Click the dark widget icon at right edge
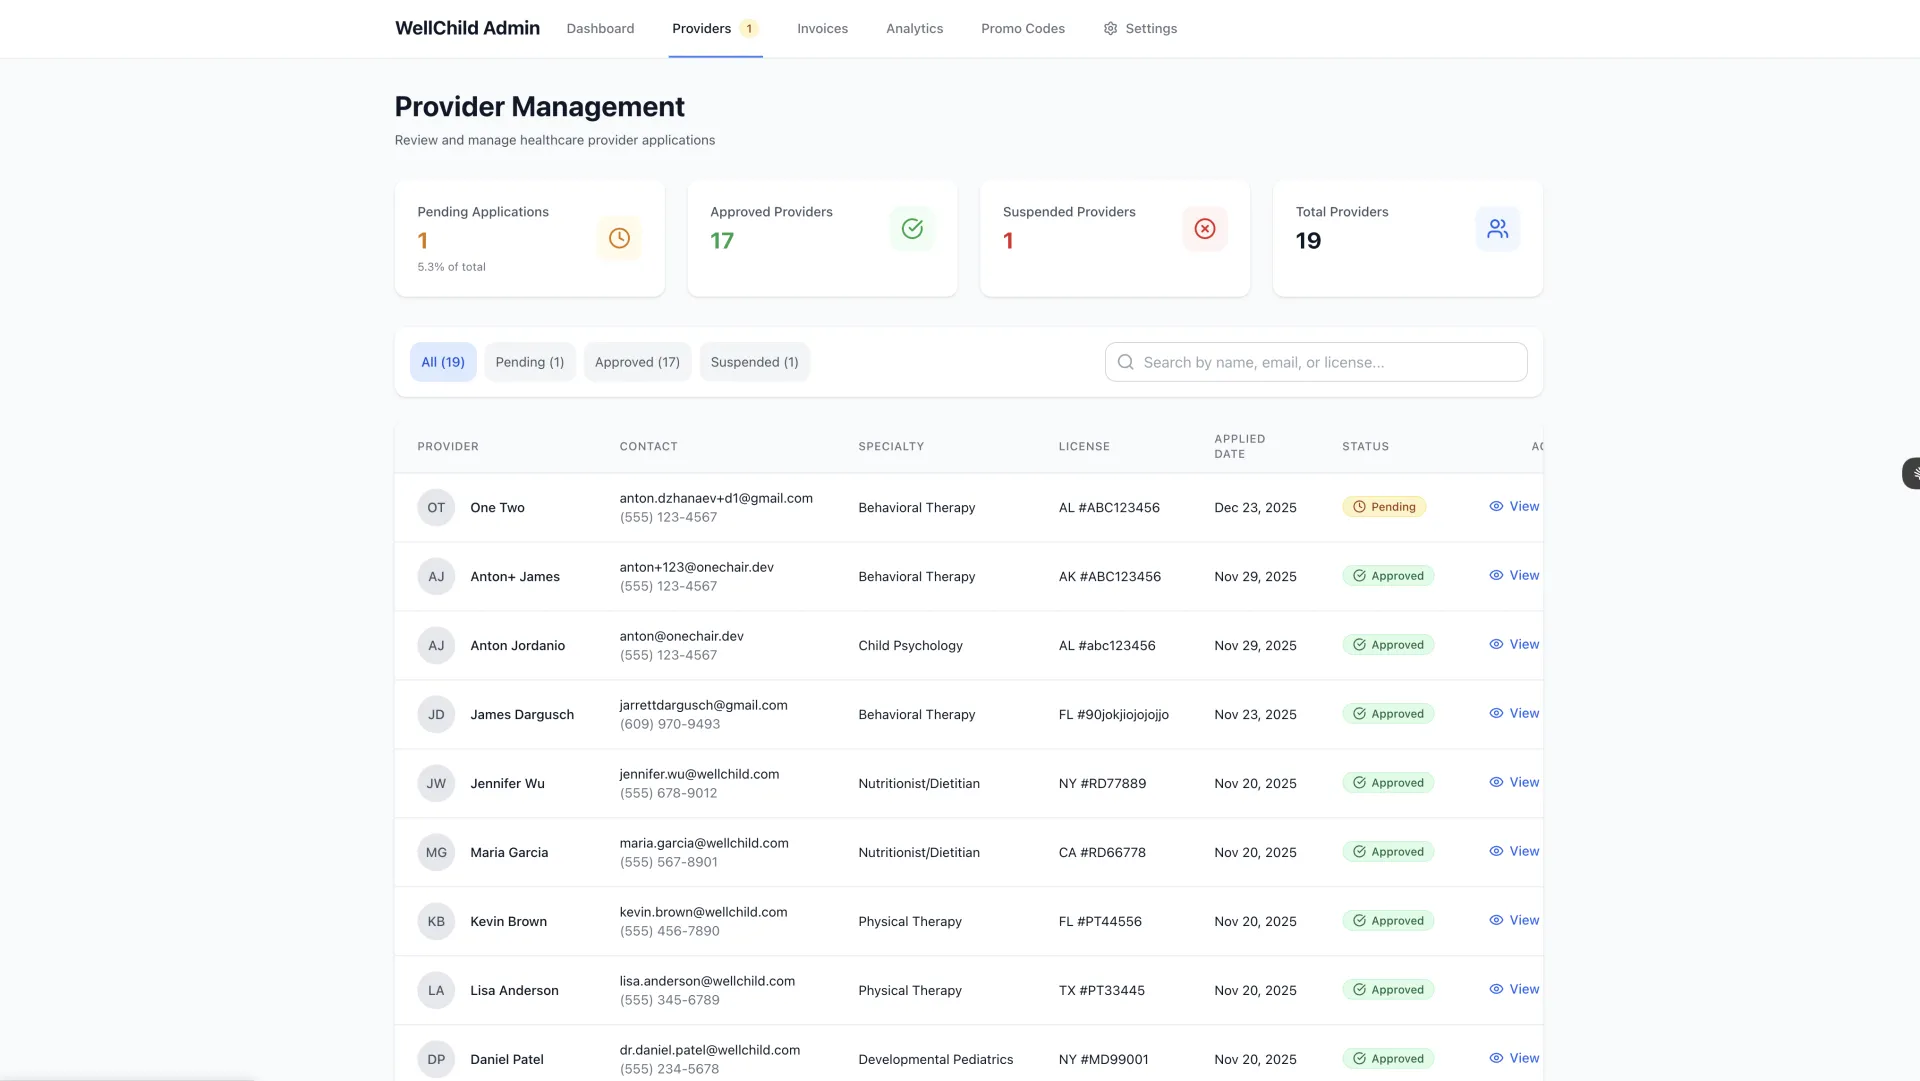Screen dimensions: 1920x1081 tap(1911, 473)
